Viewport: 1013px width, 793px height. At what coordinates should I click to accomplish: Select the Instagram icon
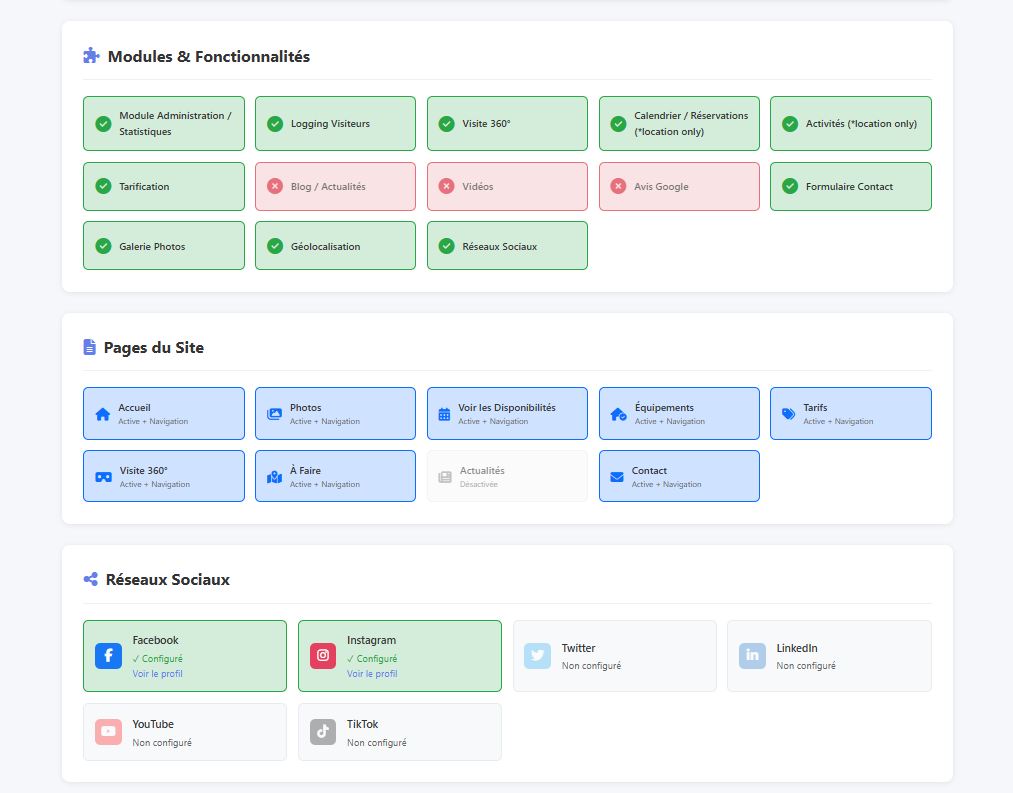322,656
